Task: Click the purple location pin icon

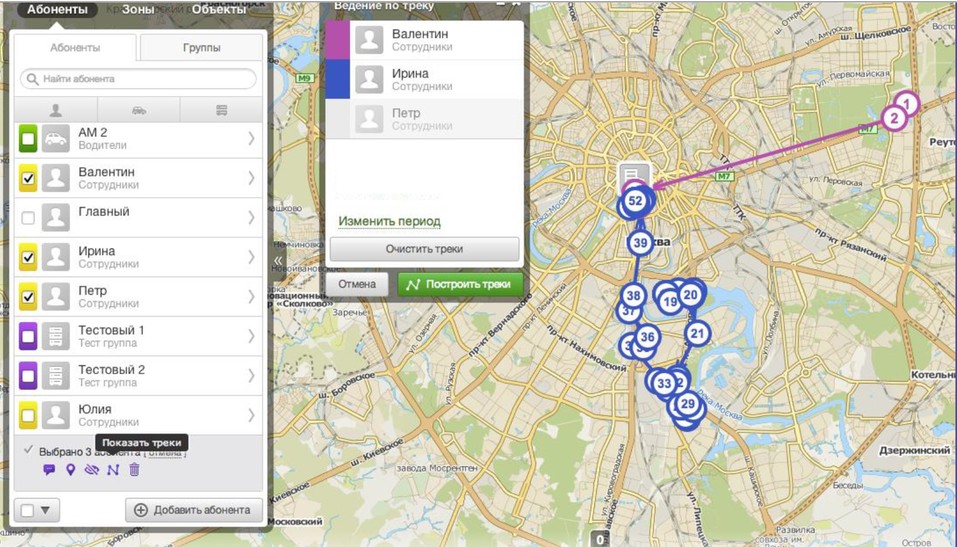Action: (x=70, y=470)
